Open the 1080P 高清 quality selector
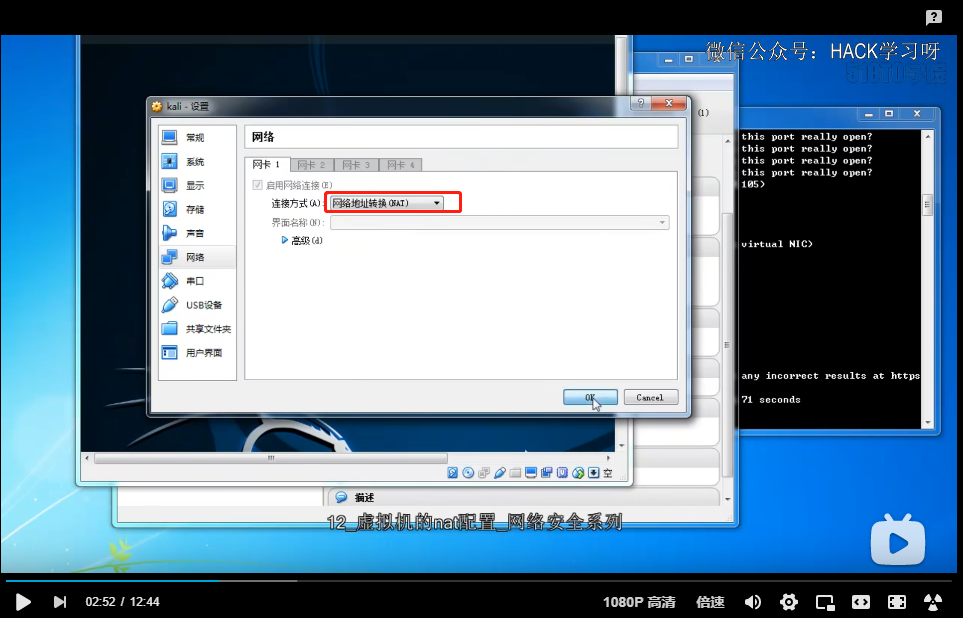 (x=639, y=602)
